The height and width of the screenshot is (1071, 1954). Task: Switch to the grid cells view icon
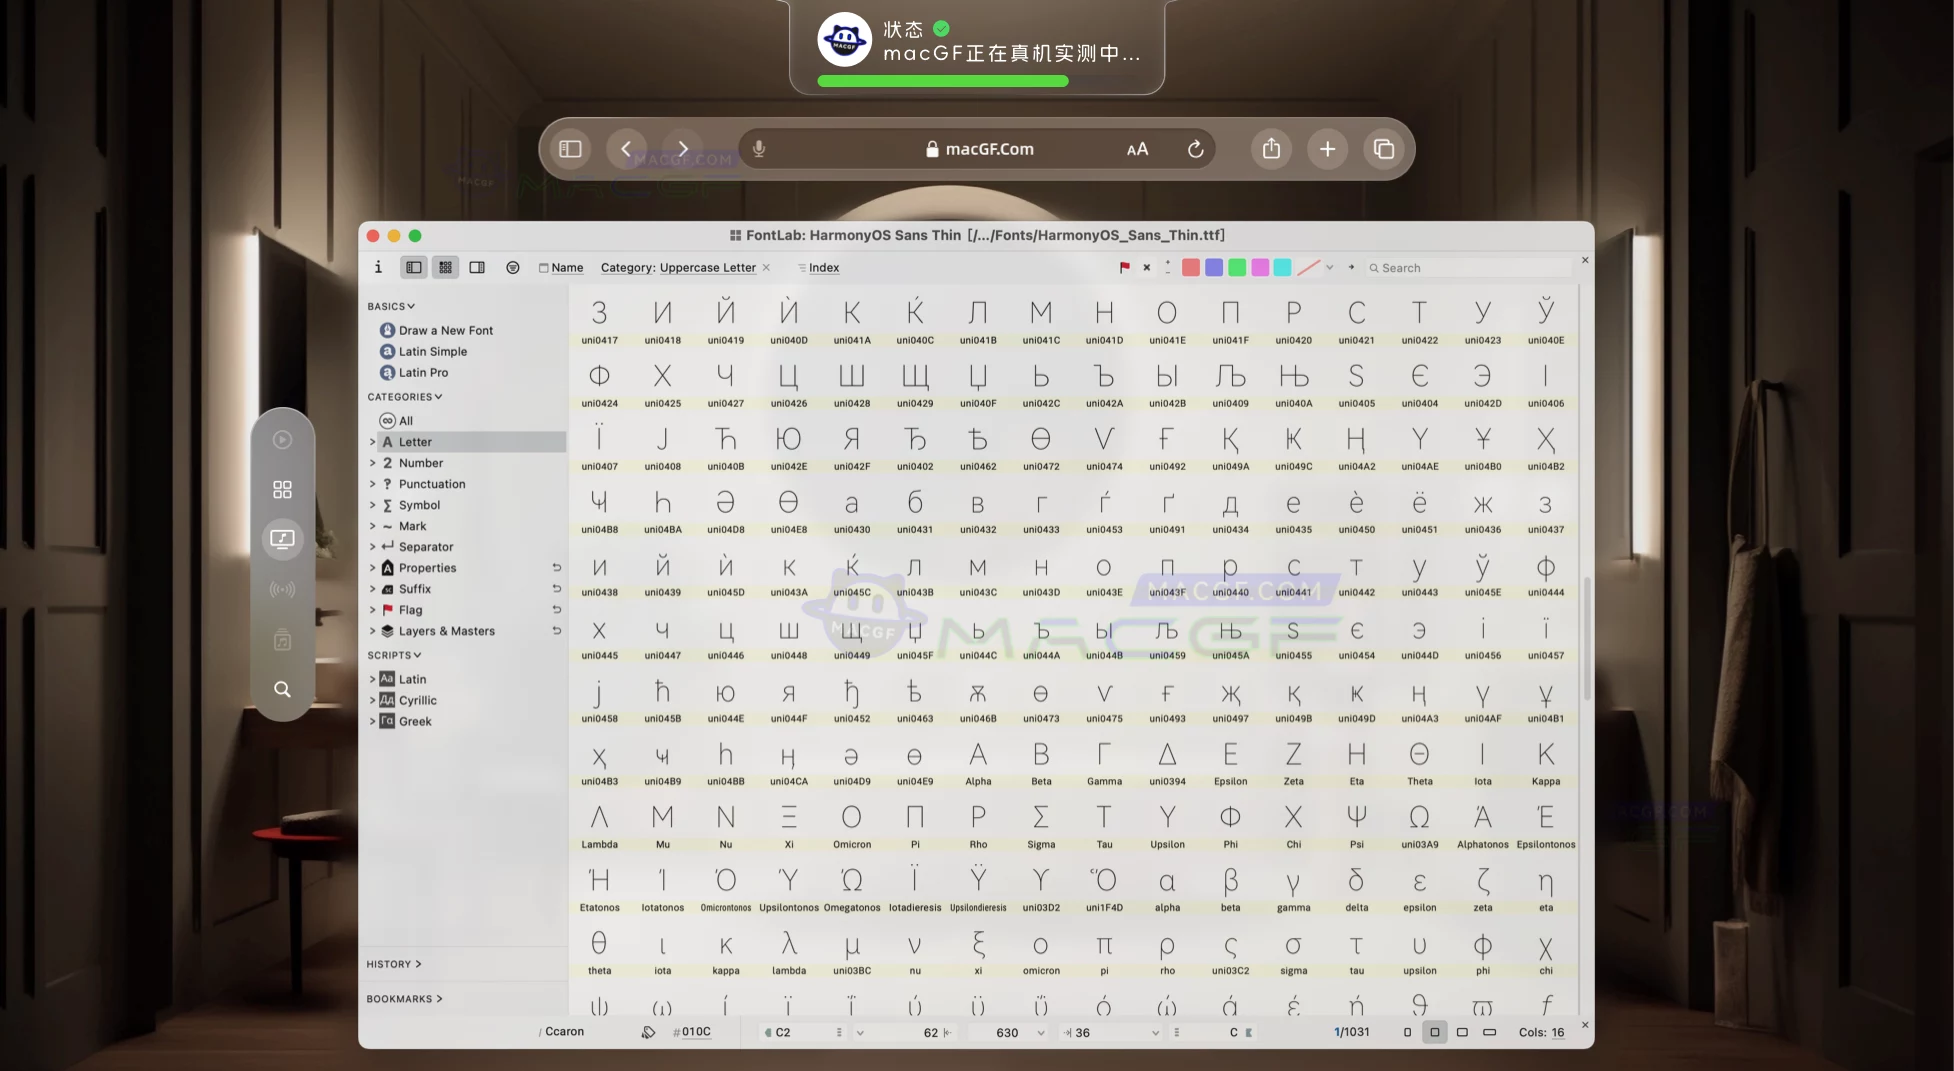tap(445, 267)
